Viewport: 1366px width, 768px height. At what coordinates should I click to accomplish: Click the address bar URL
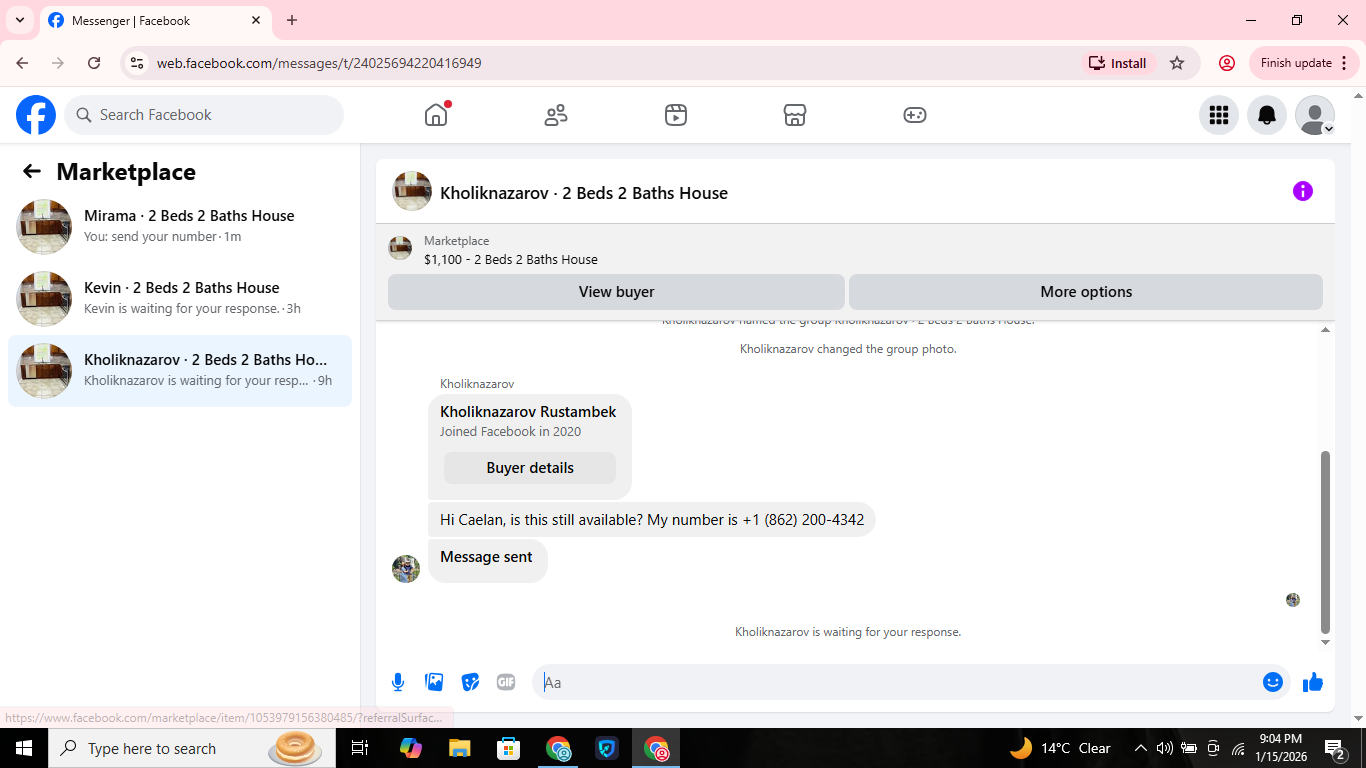click(x=319, y=63)
